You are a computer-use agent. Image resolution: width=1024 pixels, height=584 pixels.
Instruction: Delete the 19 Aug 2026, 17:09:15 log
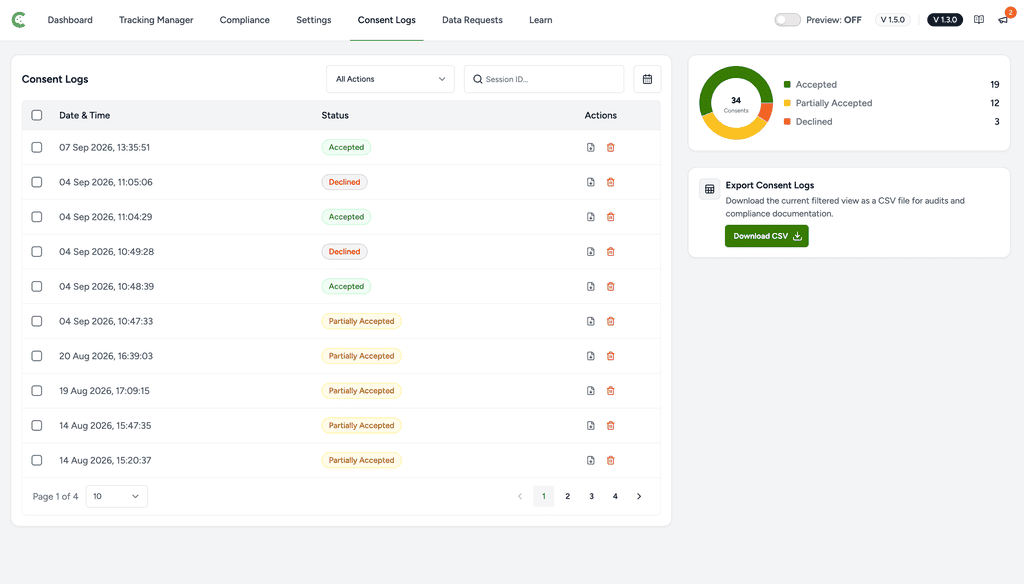pos(611,391)
